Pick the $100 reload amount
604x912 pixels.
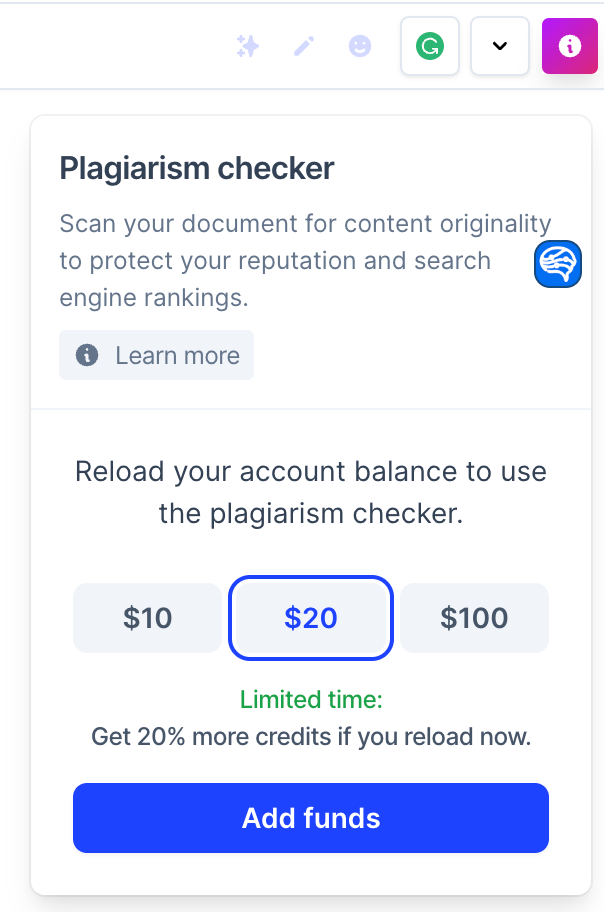(x=474, y=618)
